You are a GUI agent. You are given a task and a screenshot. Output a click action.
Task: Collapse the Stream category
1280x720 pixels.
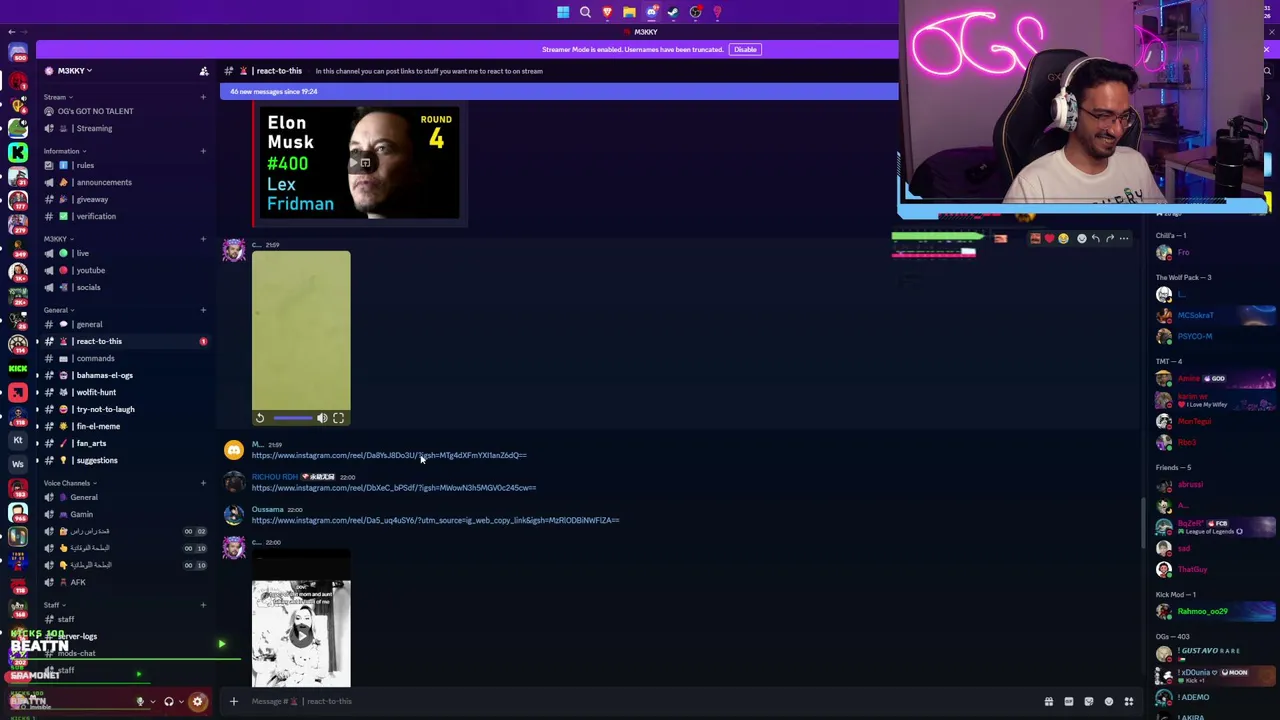[x=56, y=97]
